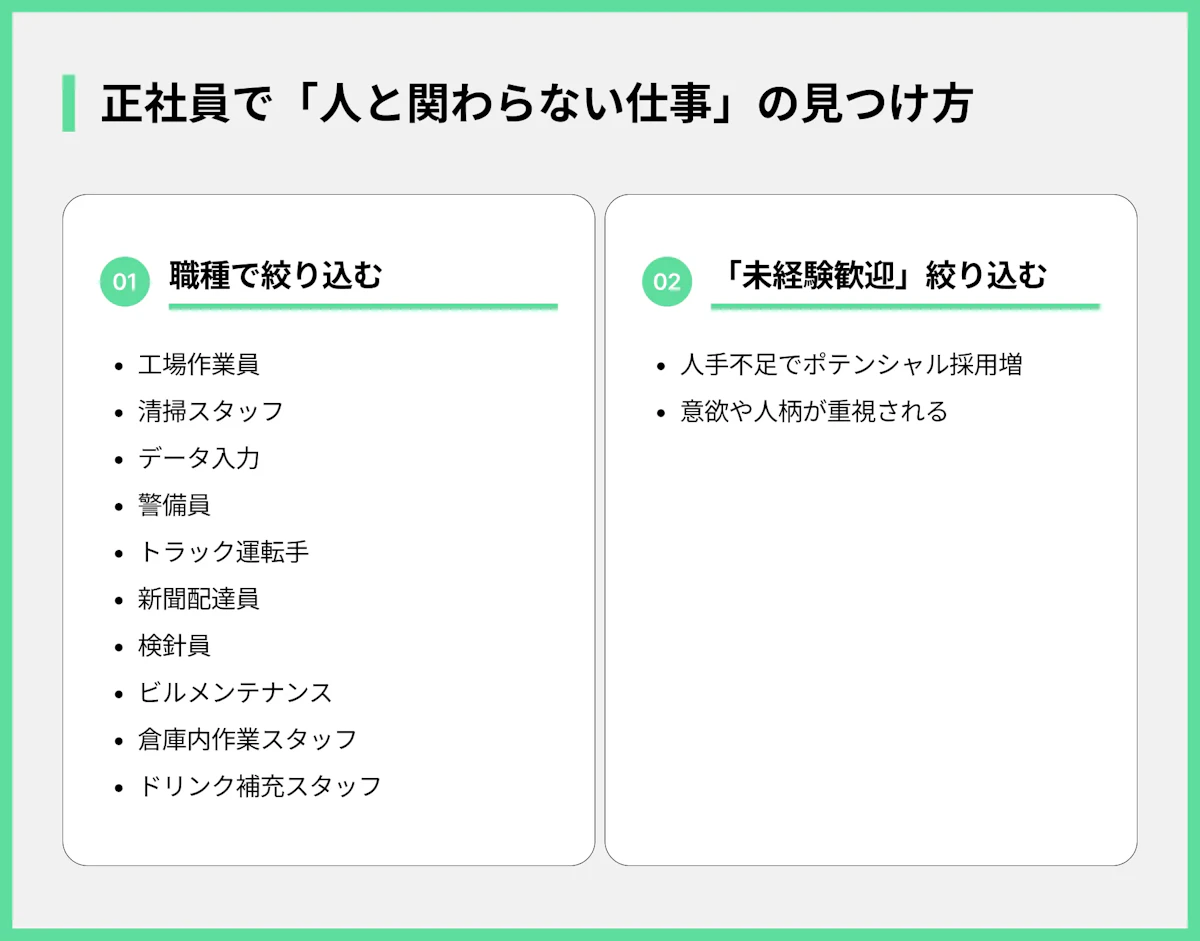
Task: Select the 検針員 list item
Action: point(174,646)
